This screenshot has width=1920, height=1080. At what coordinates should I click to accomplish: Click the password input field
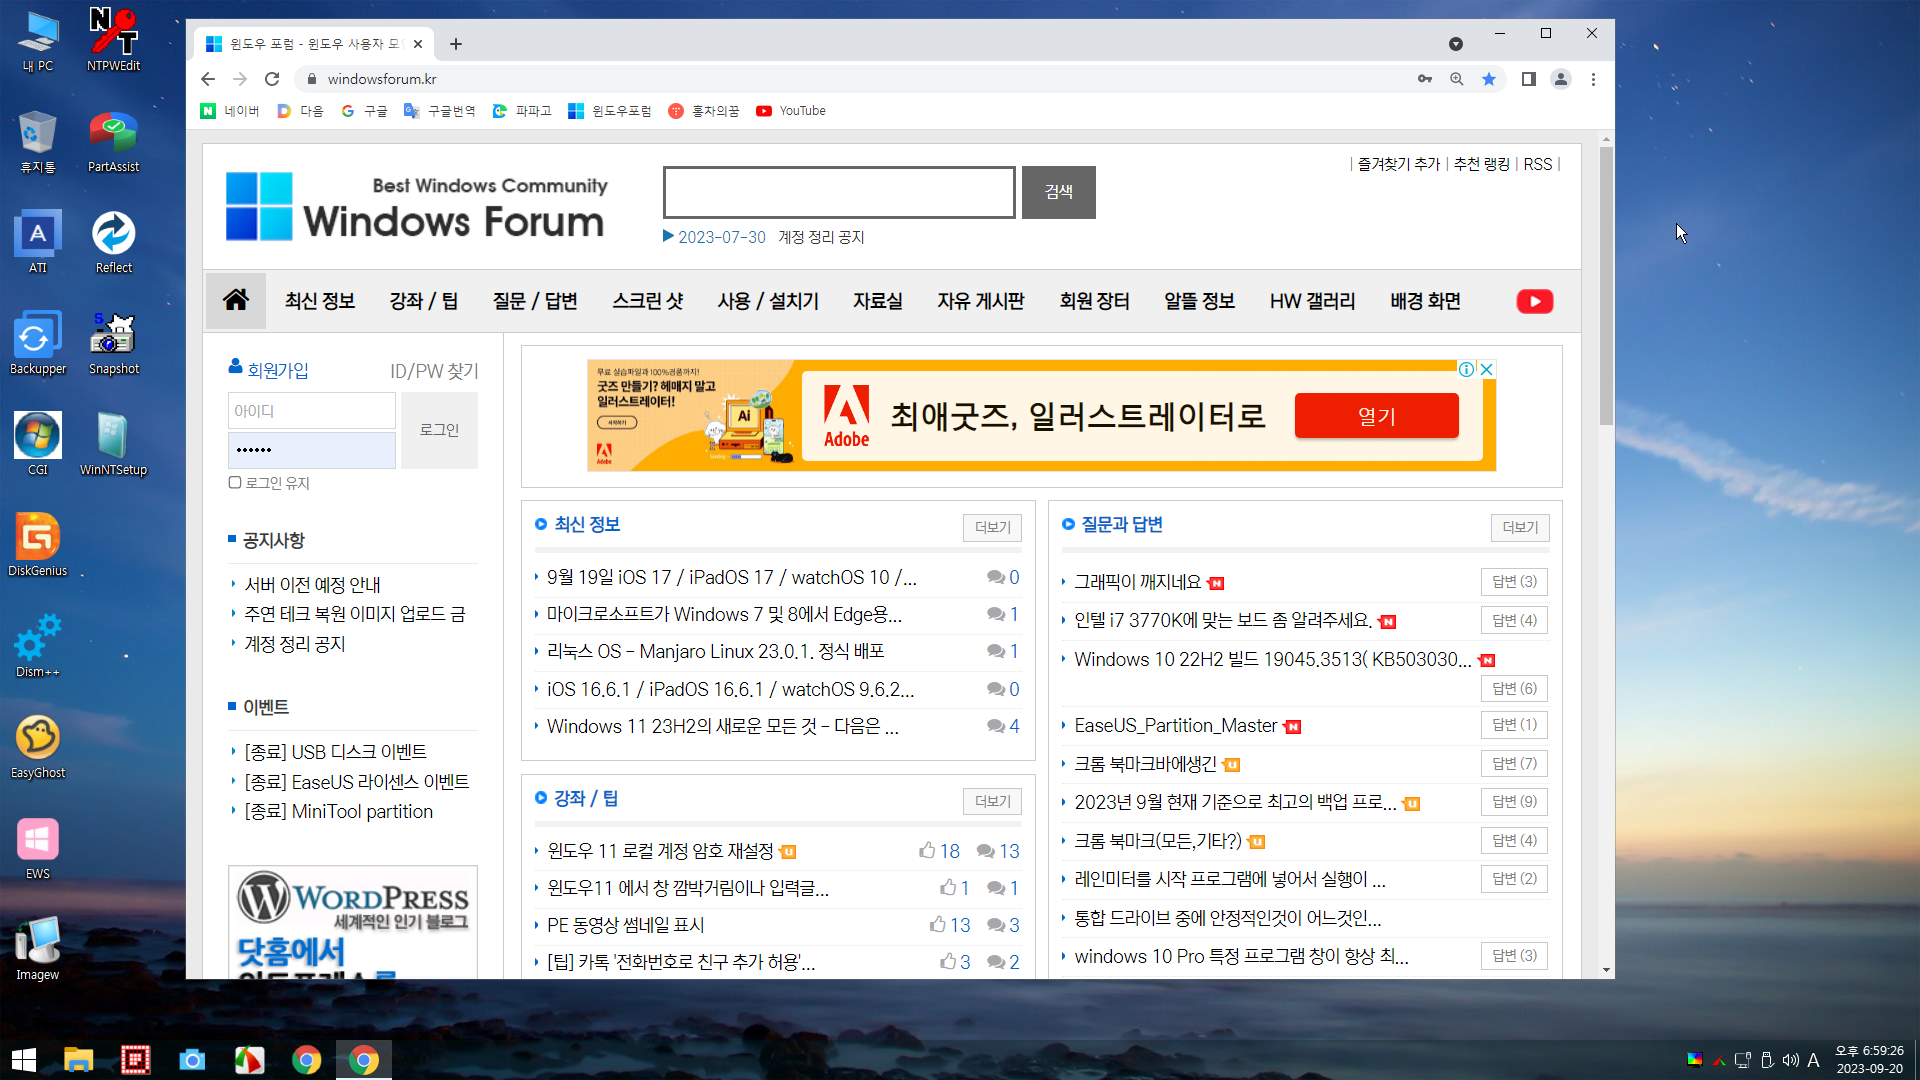point(312,450)
